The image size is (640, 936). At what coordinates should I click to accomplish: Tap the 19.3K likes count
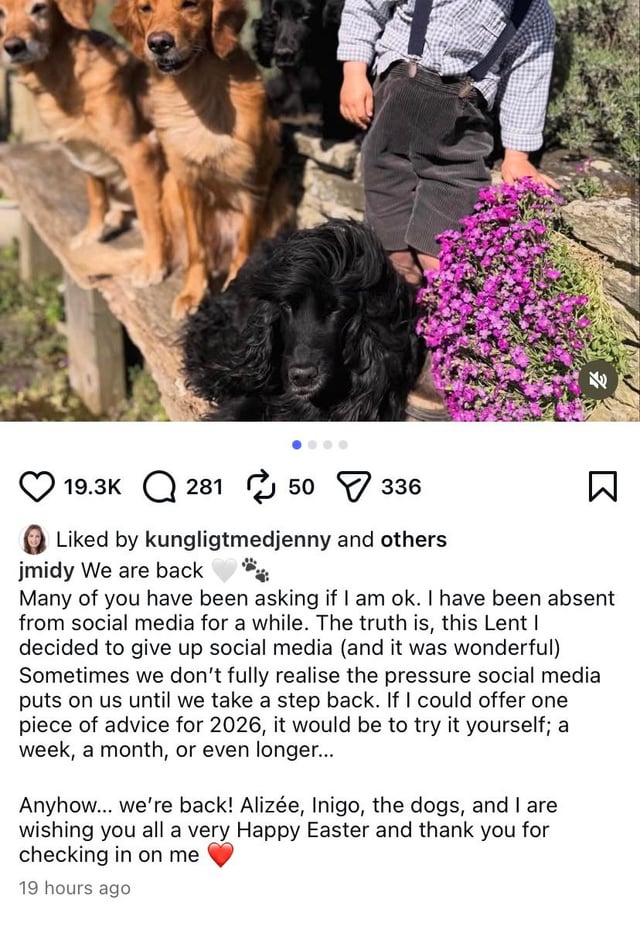92,487
